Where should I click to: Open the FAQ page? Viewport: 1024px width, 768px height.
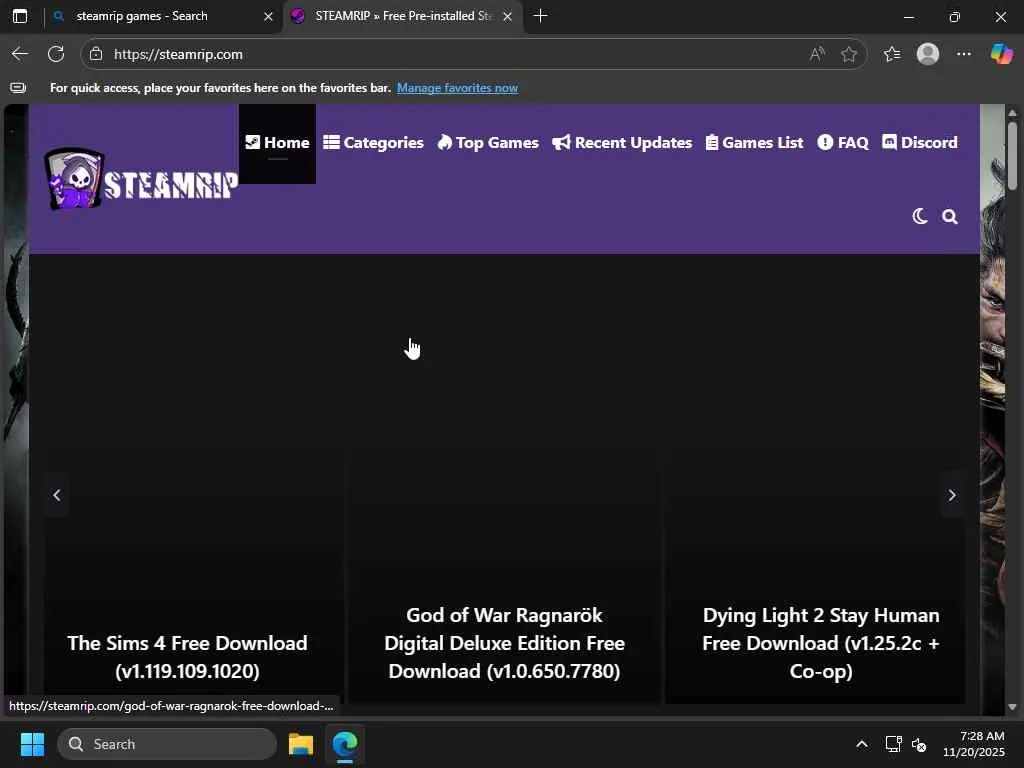[843, 143]
